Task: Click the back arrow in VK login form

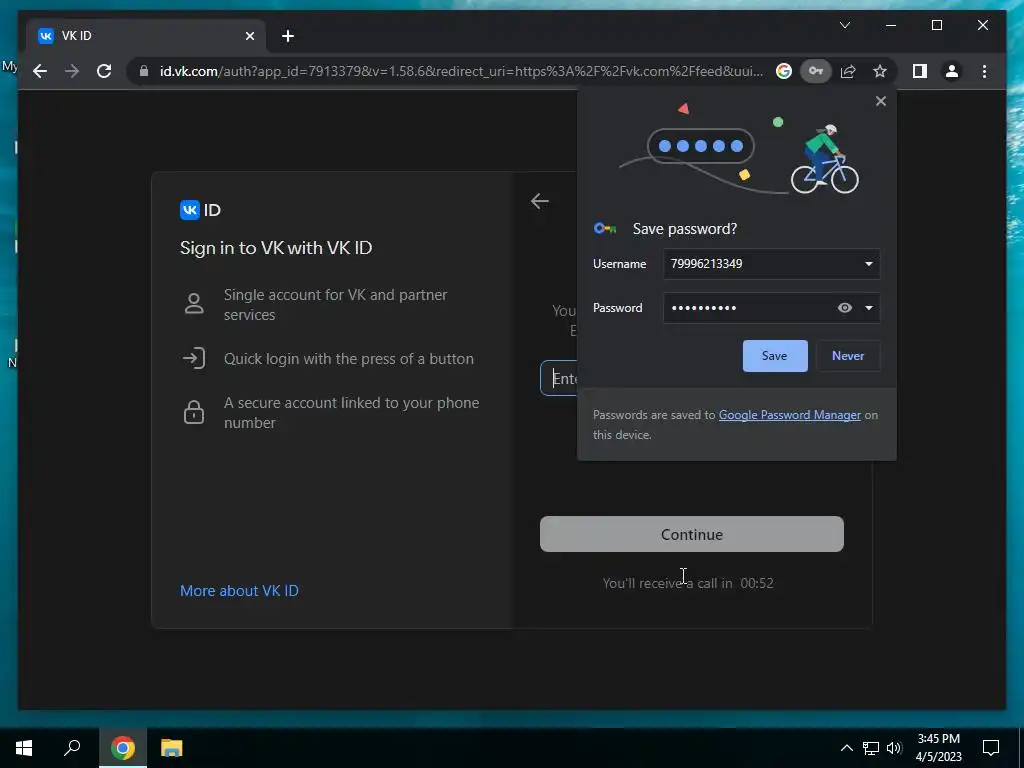Action: pos(539,201)
